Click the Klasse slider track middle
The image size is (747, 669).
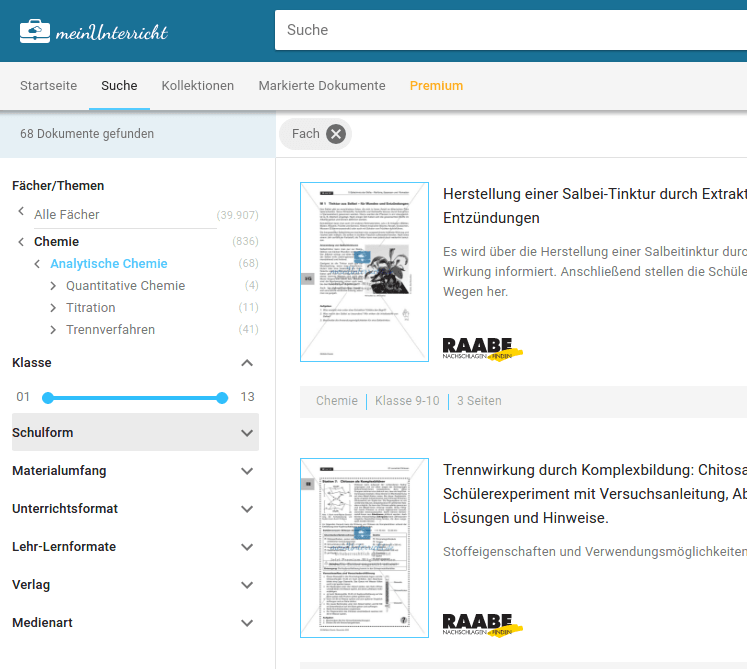135,398
